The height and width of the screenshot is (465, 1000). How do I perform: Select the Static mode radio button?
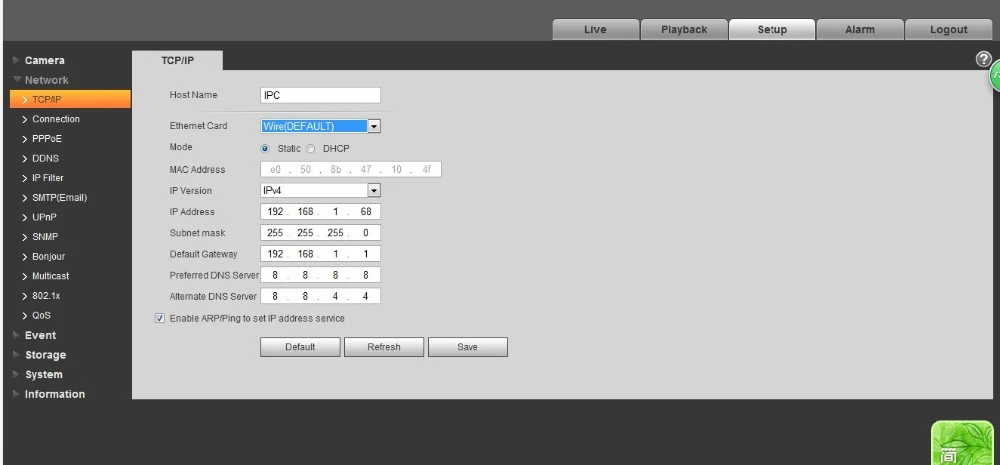click(266, 149)
